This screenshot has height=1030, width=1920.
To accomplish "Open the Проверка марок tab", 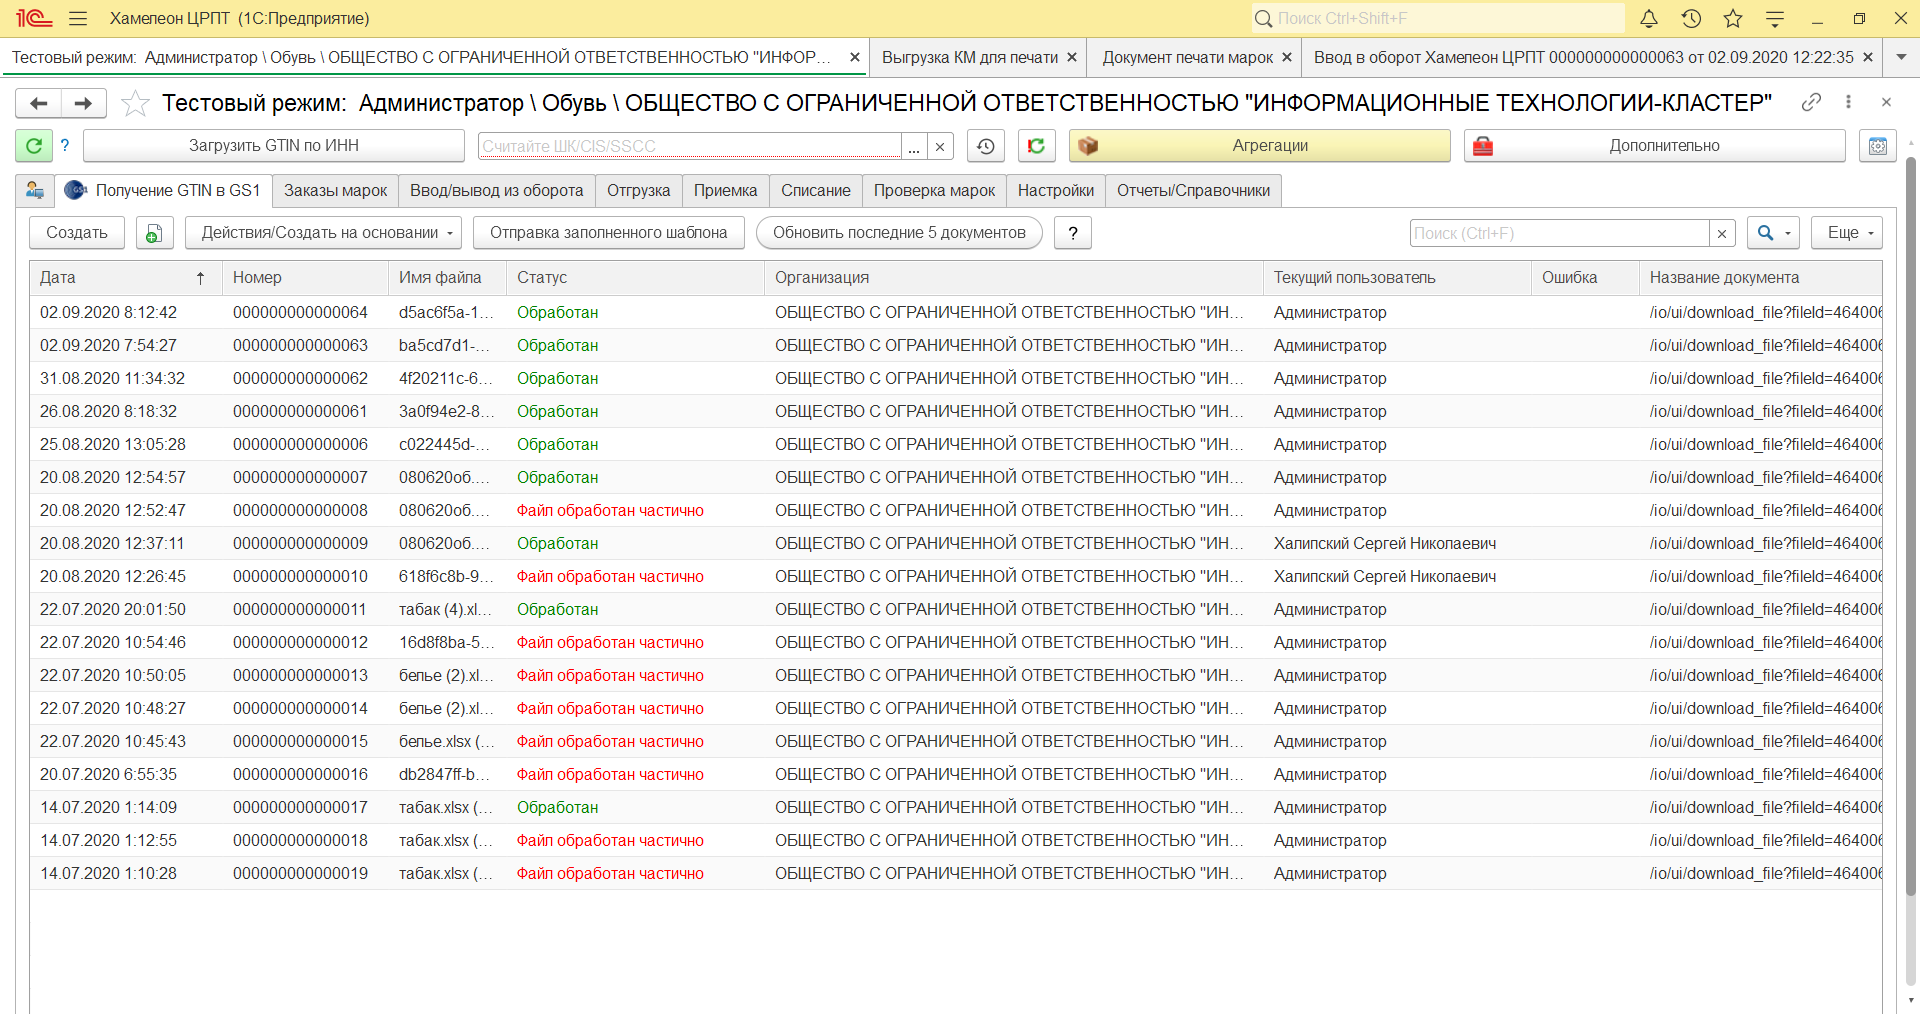I will [x=934, y=191].
